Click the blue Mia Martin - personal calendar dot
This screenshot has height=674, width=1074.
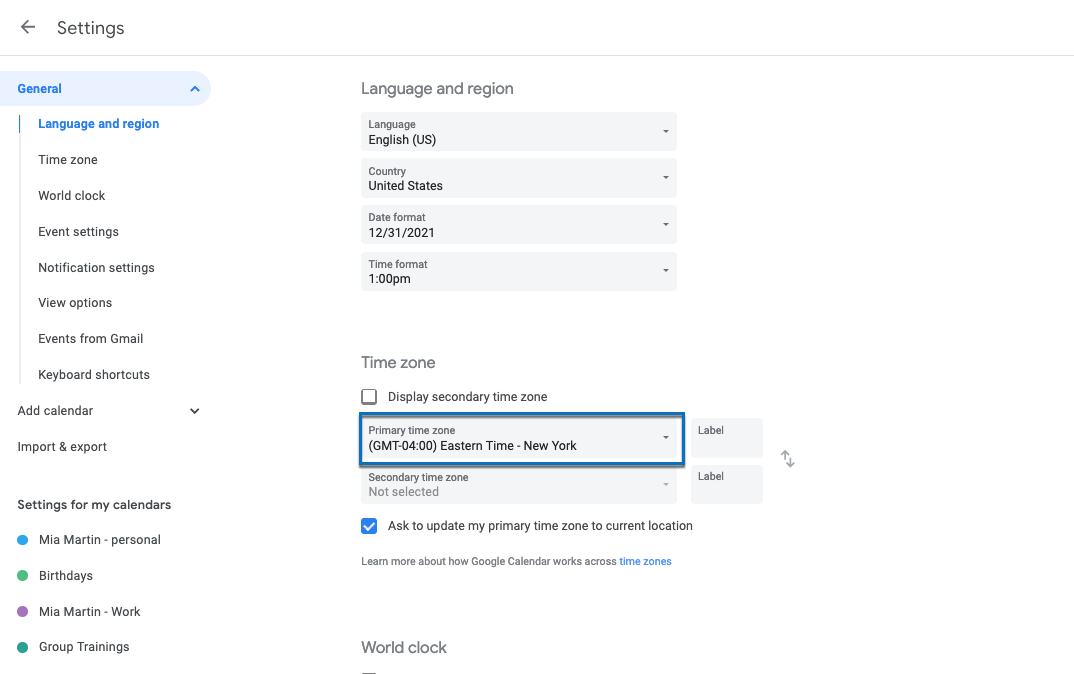[23, 540]
